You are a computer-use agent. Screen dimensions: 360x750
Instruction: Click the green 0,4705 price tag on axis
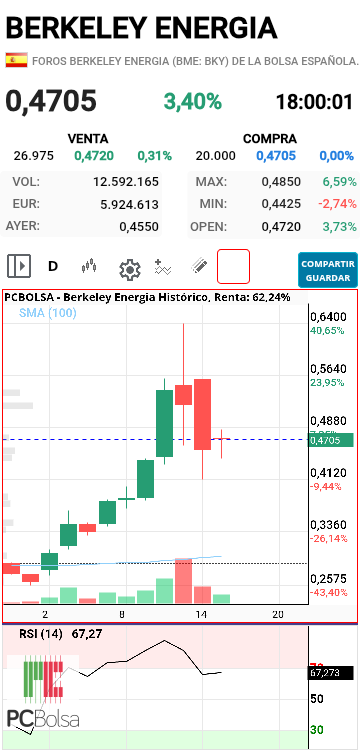pos(331,440)
